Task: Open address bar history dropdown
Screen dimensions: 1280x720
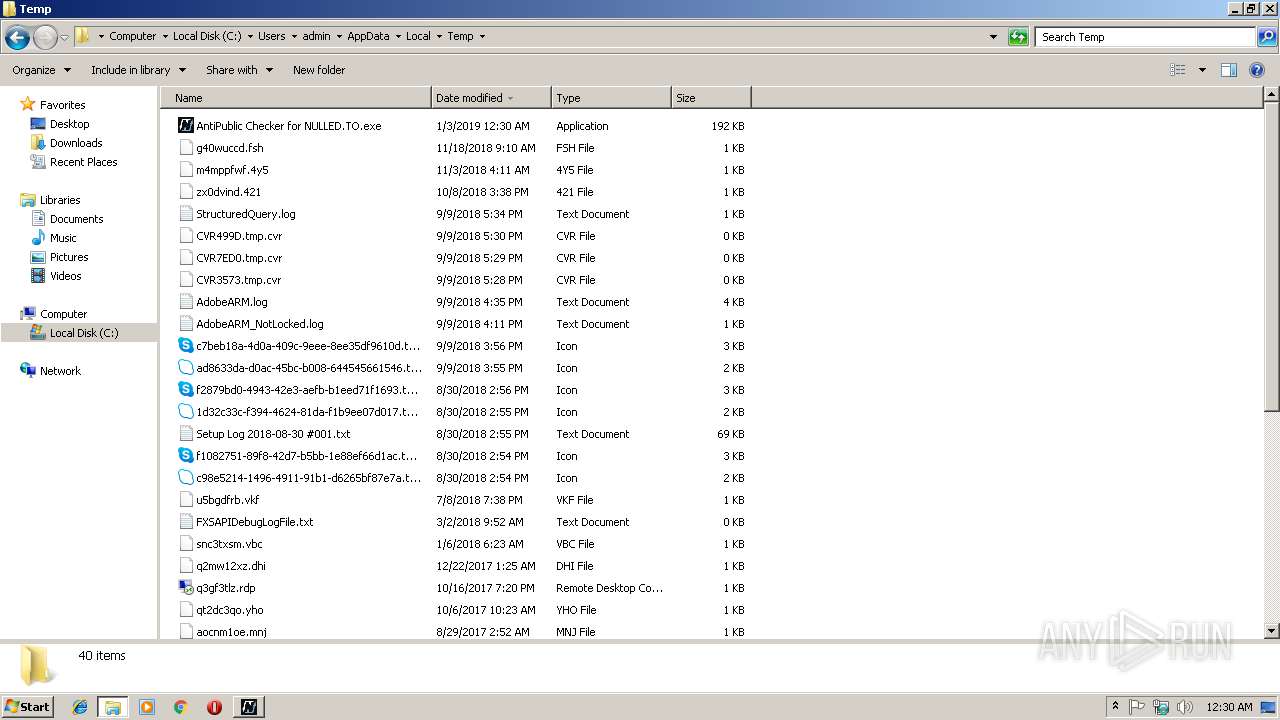Action: click(993, 37)
